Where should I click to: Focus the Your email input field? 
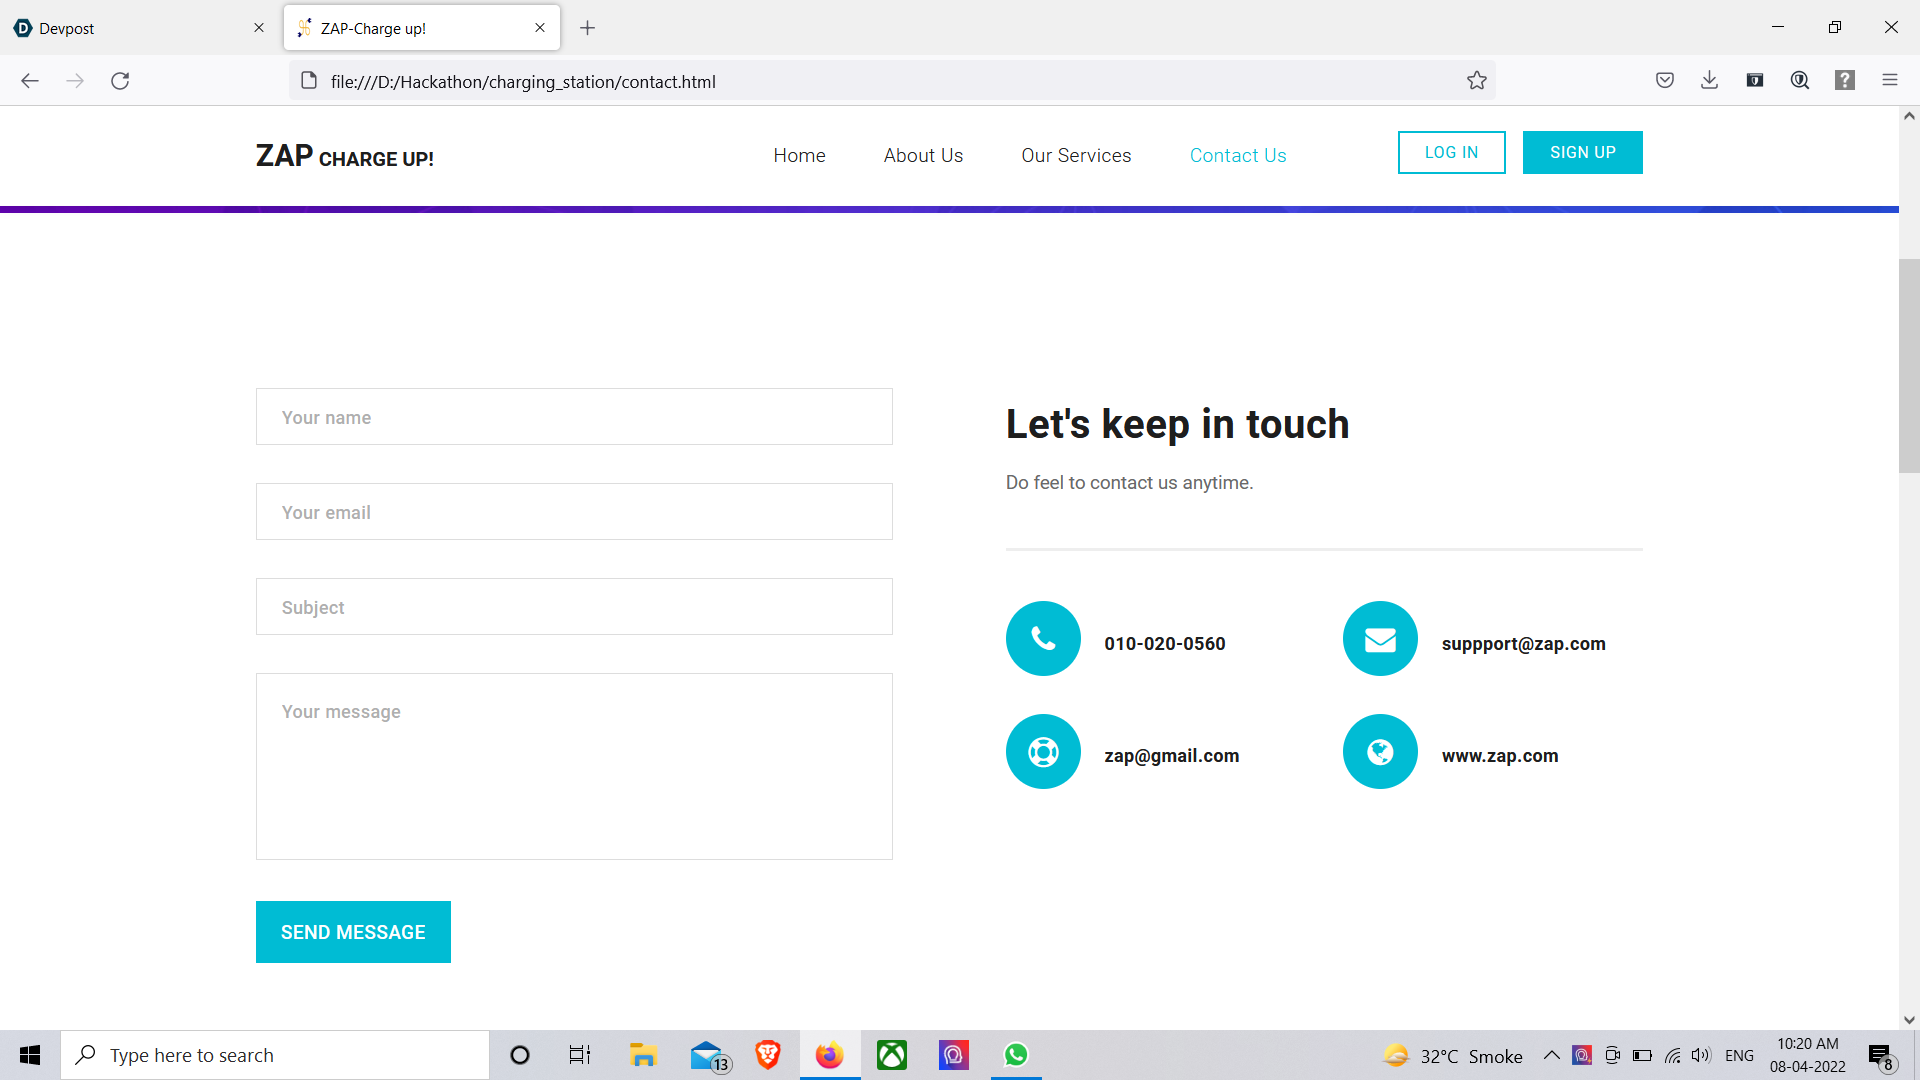click(x=574, y=512)
